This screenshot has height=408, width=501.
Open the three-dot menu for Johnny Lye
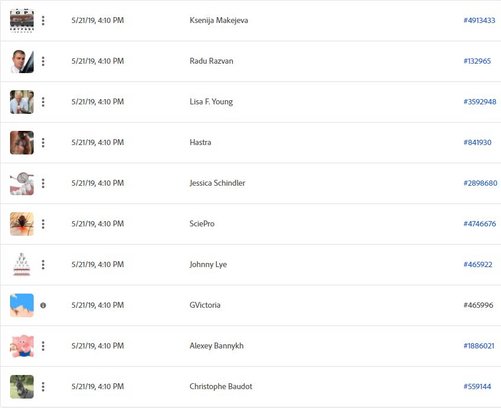[43, 265]
